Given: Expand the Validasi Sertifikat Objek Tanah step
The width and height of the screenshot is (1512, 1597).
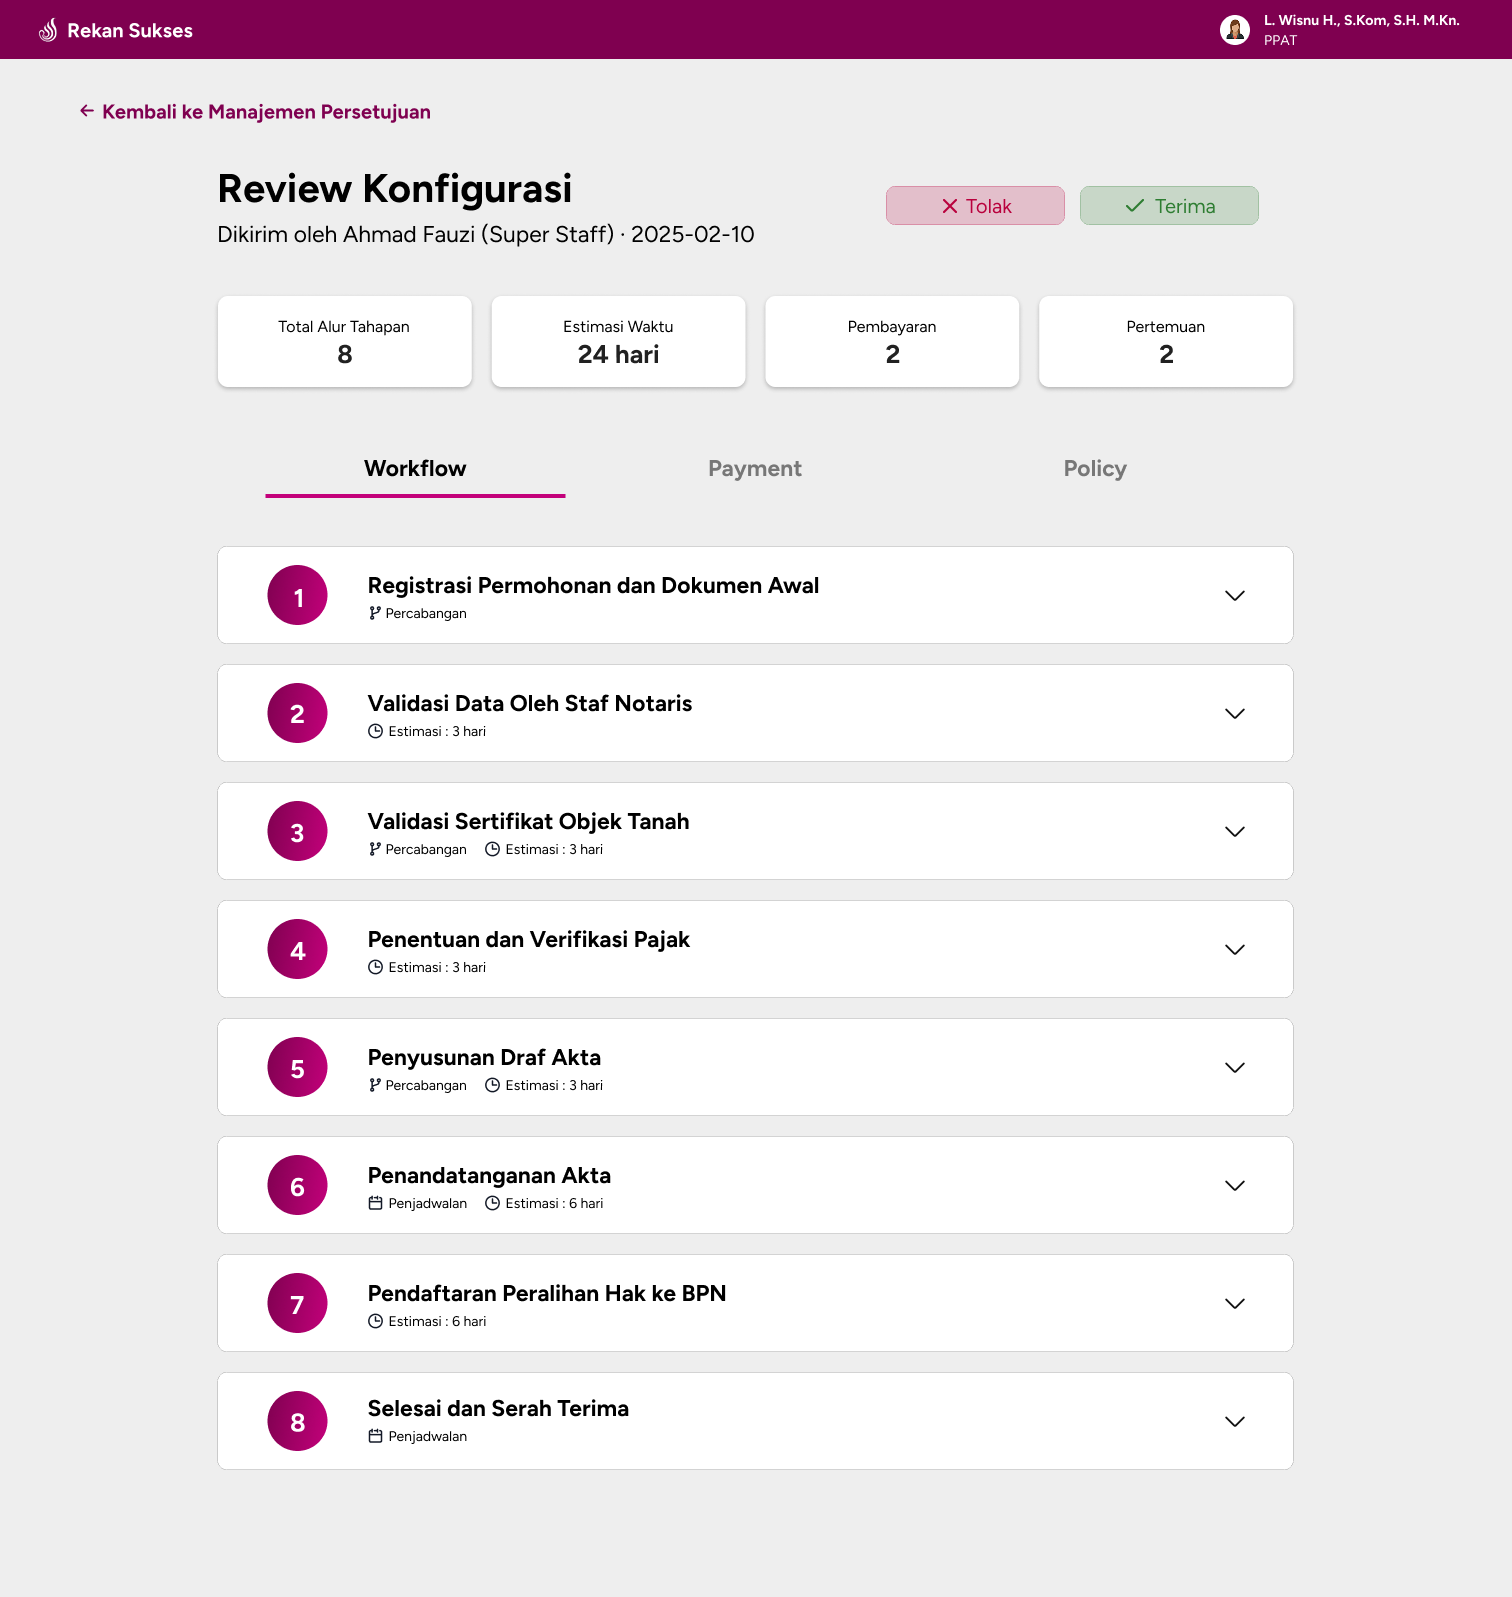Looking at the screenshot, I should [x=1235, y=831].
